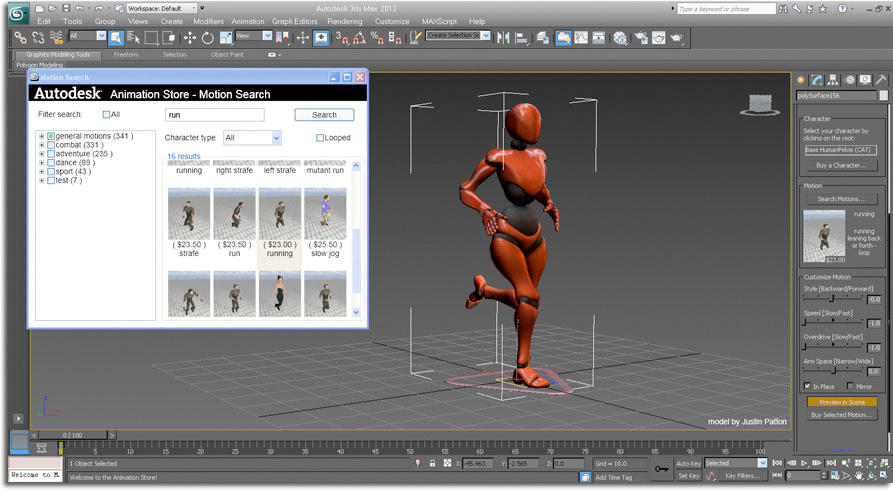This screenshot has width=893, height=490.
Task: Select the Move transform tool
Action: click(188, 37)
